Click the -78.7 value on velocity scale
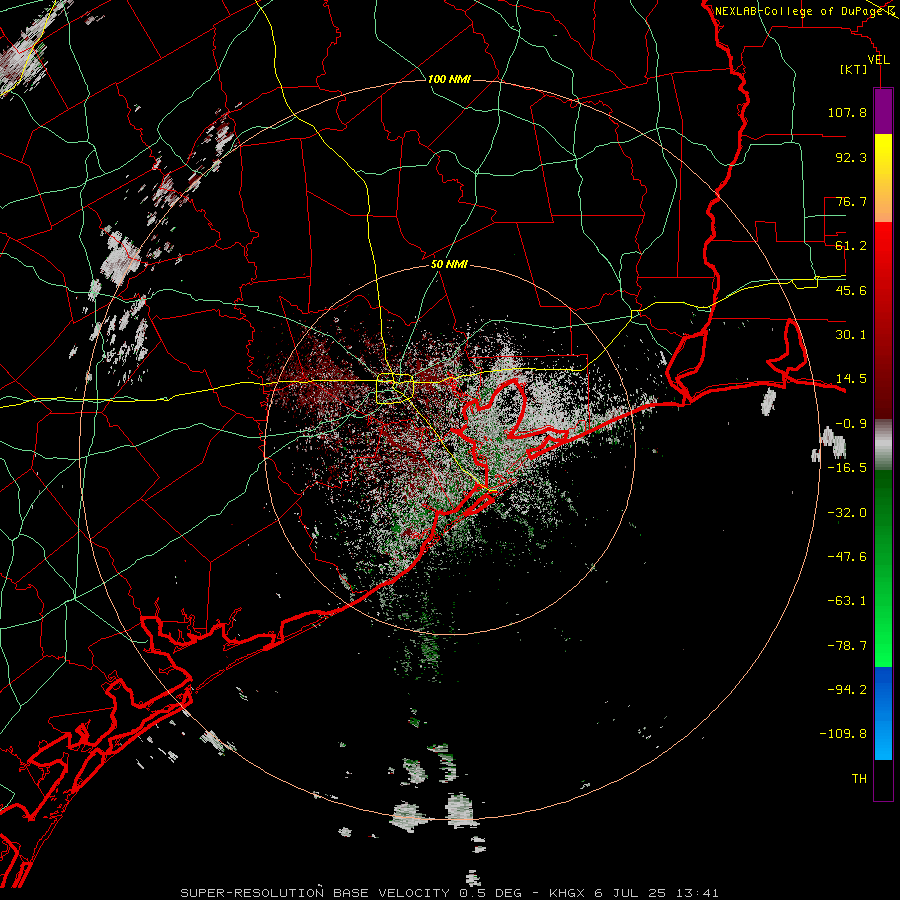900x900 pixels. point(847,646)
